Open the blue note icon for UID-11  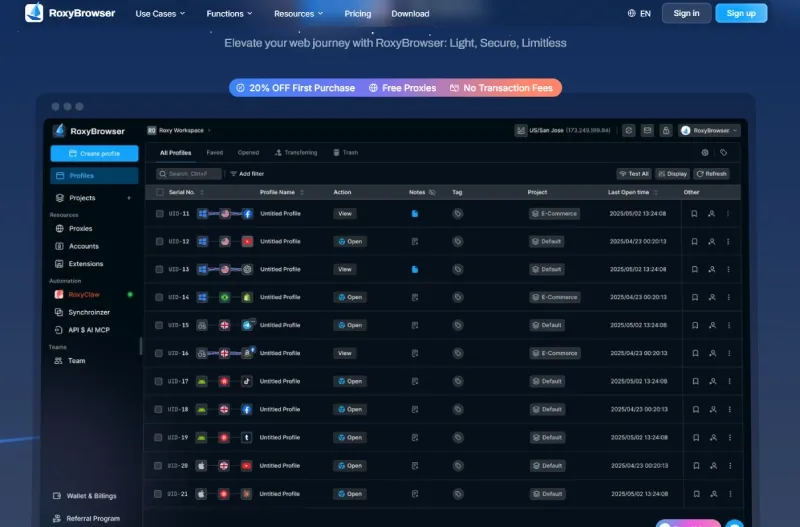(415, 214)
